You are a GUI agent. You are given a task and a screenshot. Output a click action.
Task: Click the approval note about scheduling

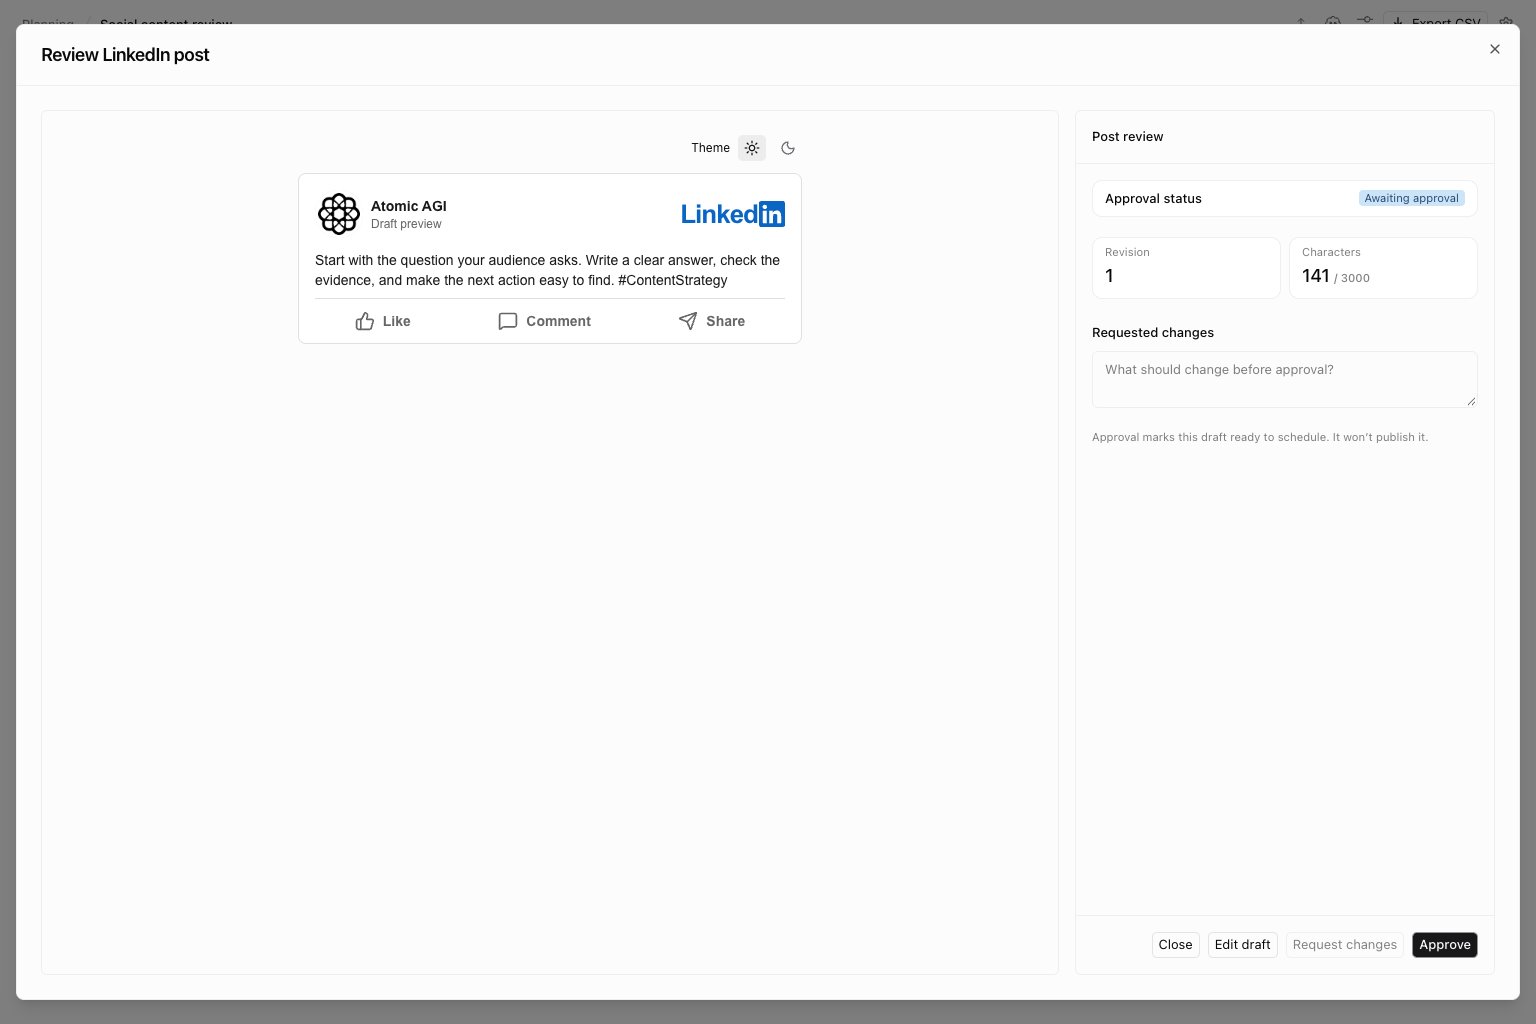(1260, 437)
